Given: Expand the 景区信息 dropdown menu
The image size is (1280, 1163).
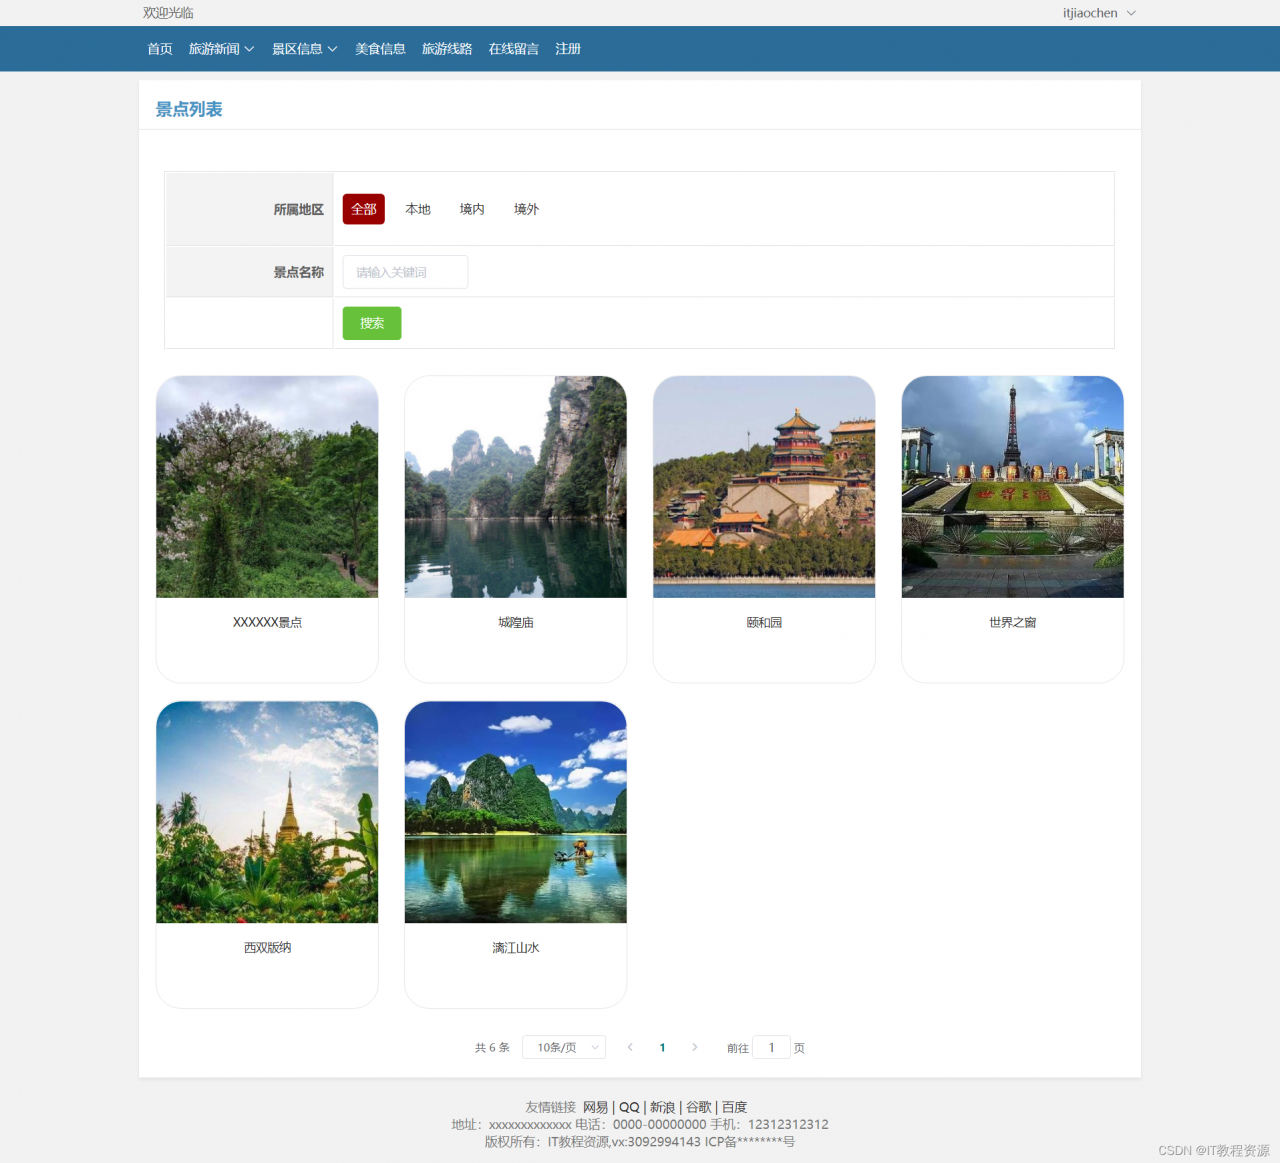Looking at the screenshot, I should (304, 49).
